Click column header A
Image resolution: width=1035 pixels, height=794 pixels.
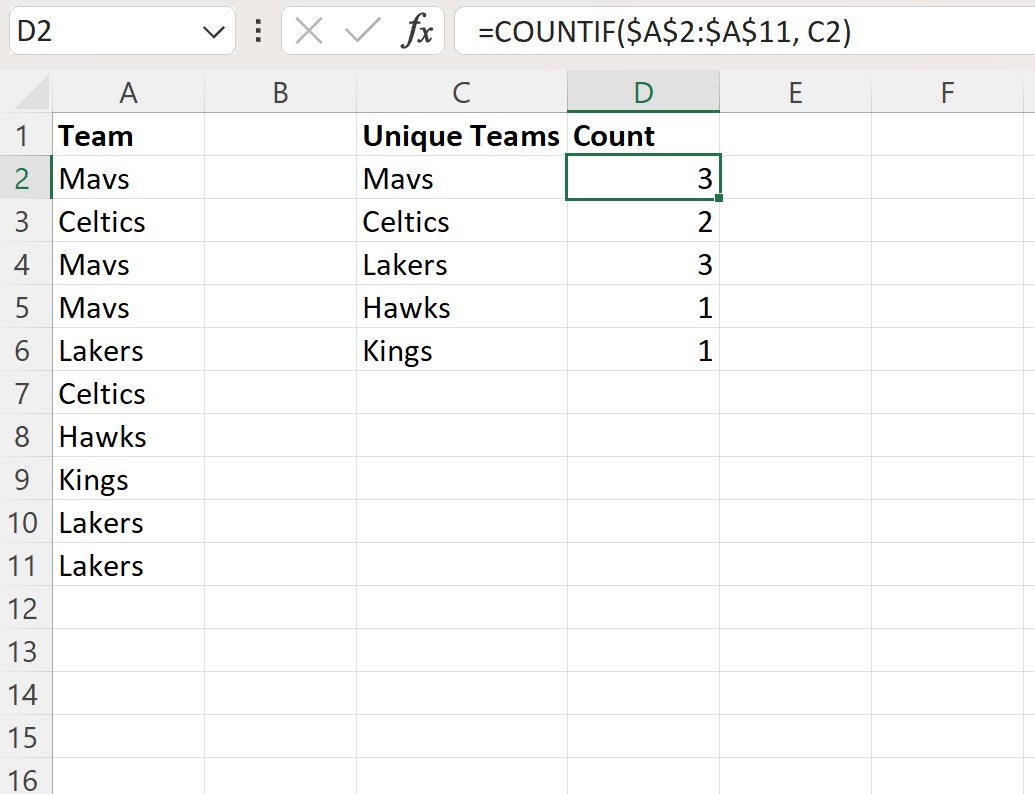pyautogui.click(x=128, y=91)
